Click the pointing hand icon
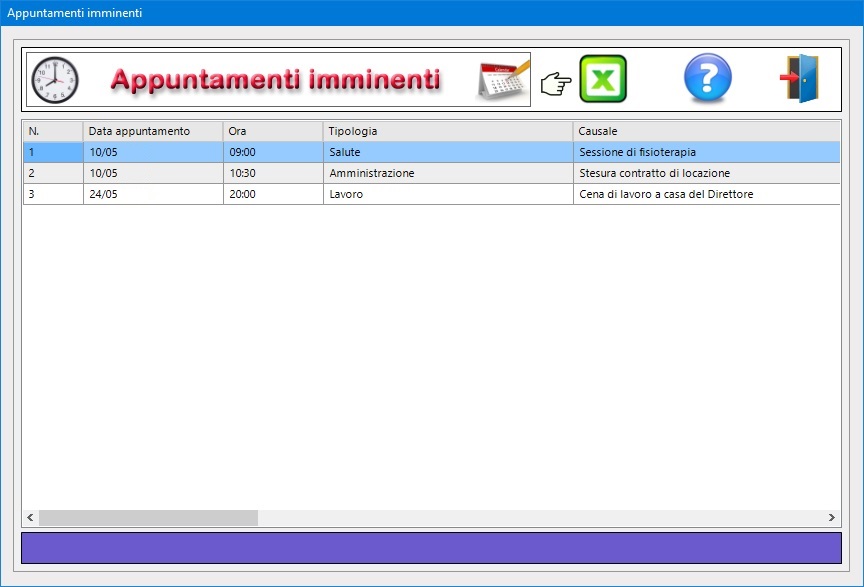The image size is (864, 587). pyautogui.click(x=555, y=82)
